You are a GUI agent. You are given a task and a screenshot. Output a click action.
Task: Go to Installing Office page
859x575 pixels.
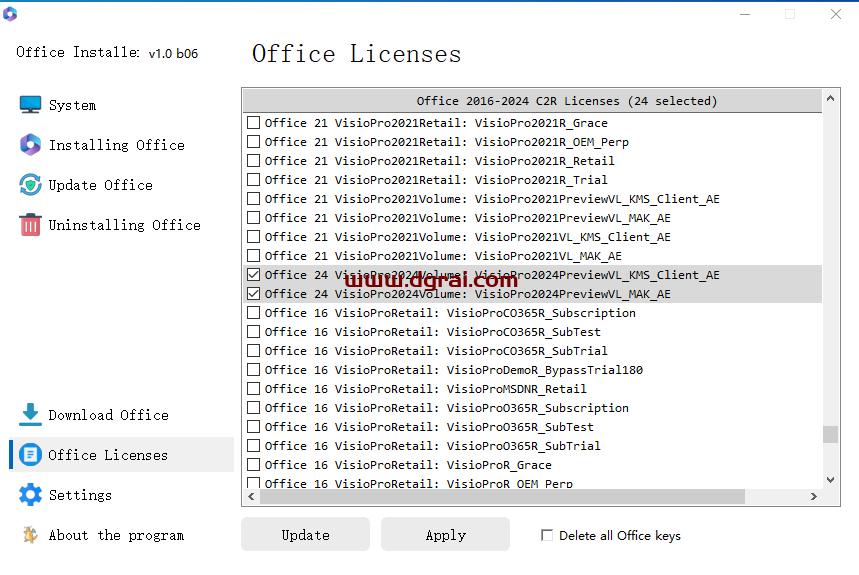click(117, 145)
